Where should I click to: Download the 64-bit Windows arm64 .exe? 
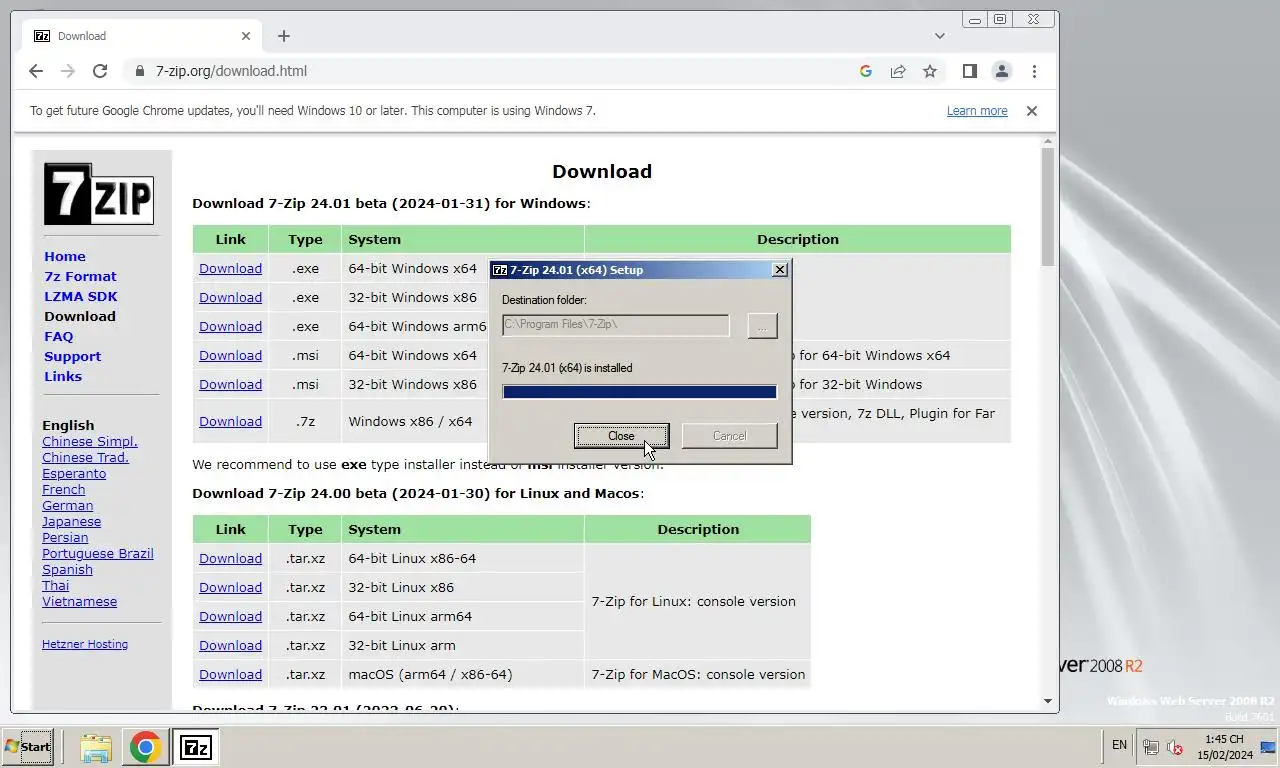click(230, 327)
